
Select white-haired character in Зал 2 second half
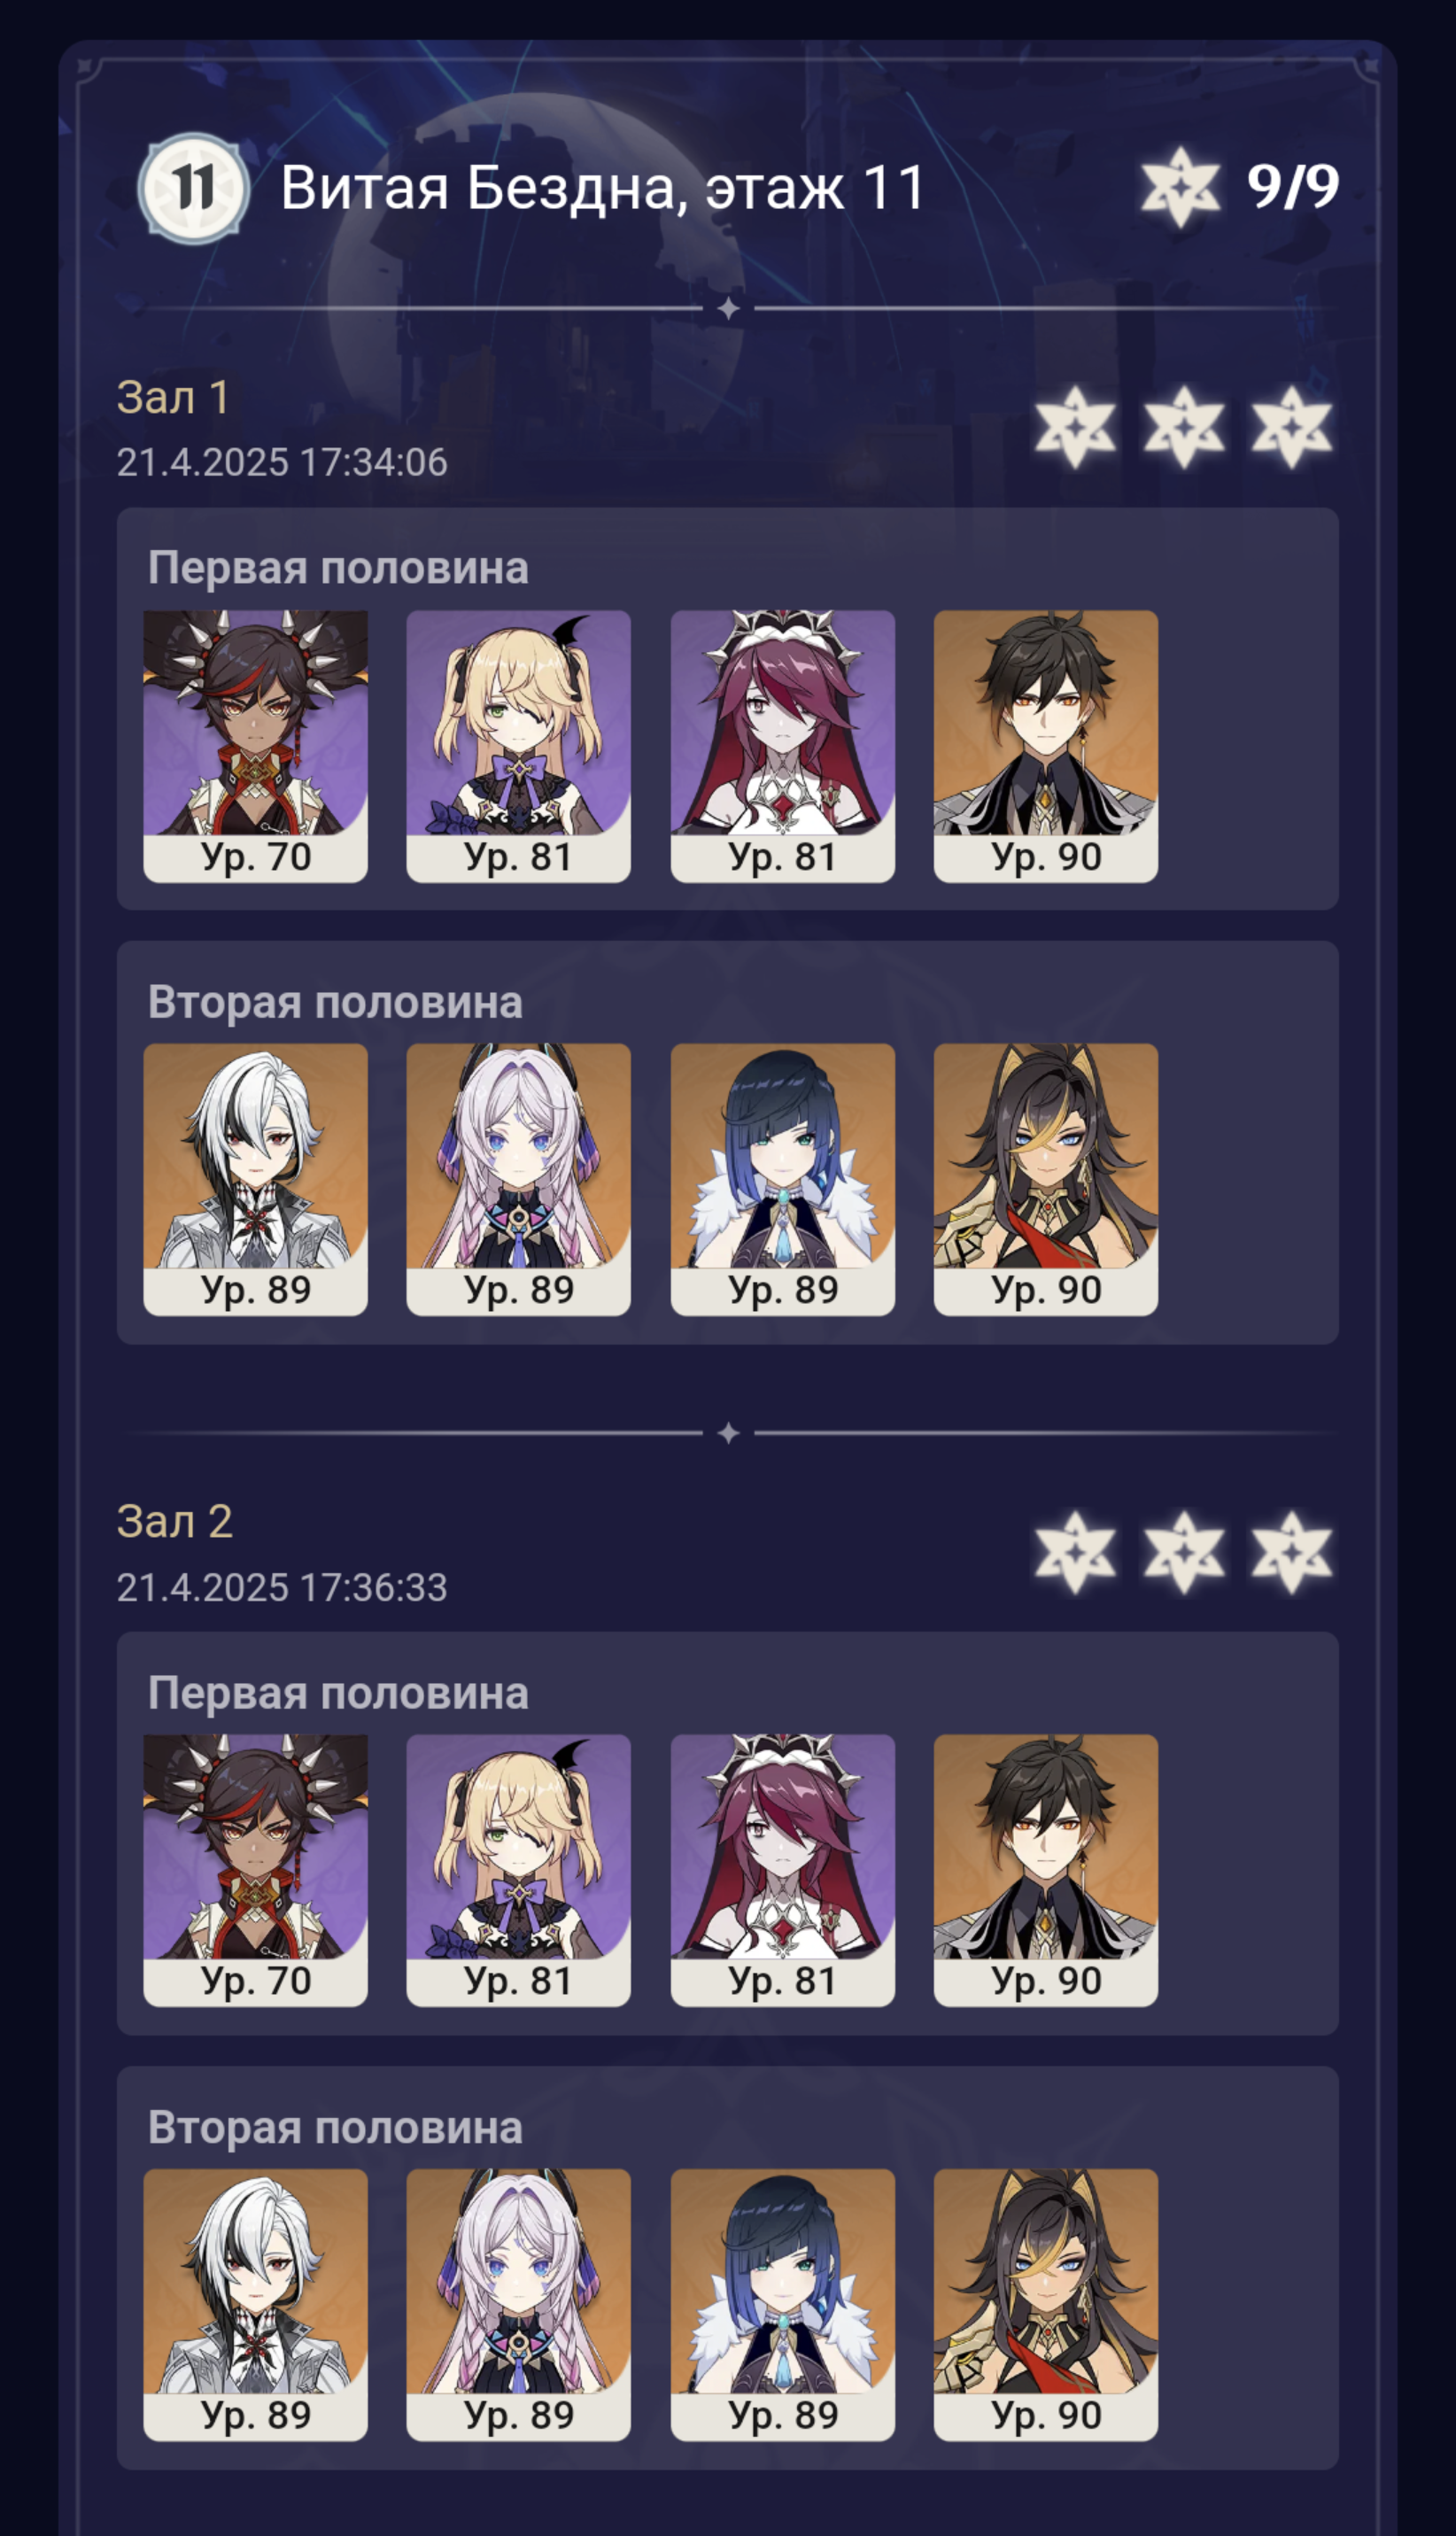point(255,2304)
